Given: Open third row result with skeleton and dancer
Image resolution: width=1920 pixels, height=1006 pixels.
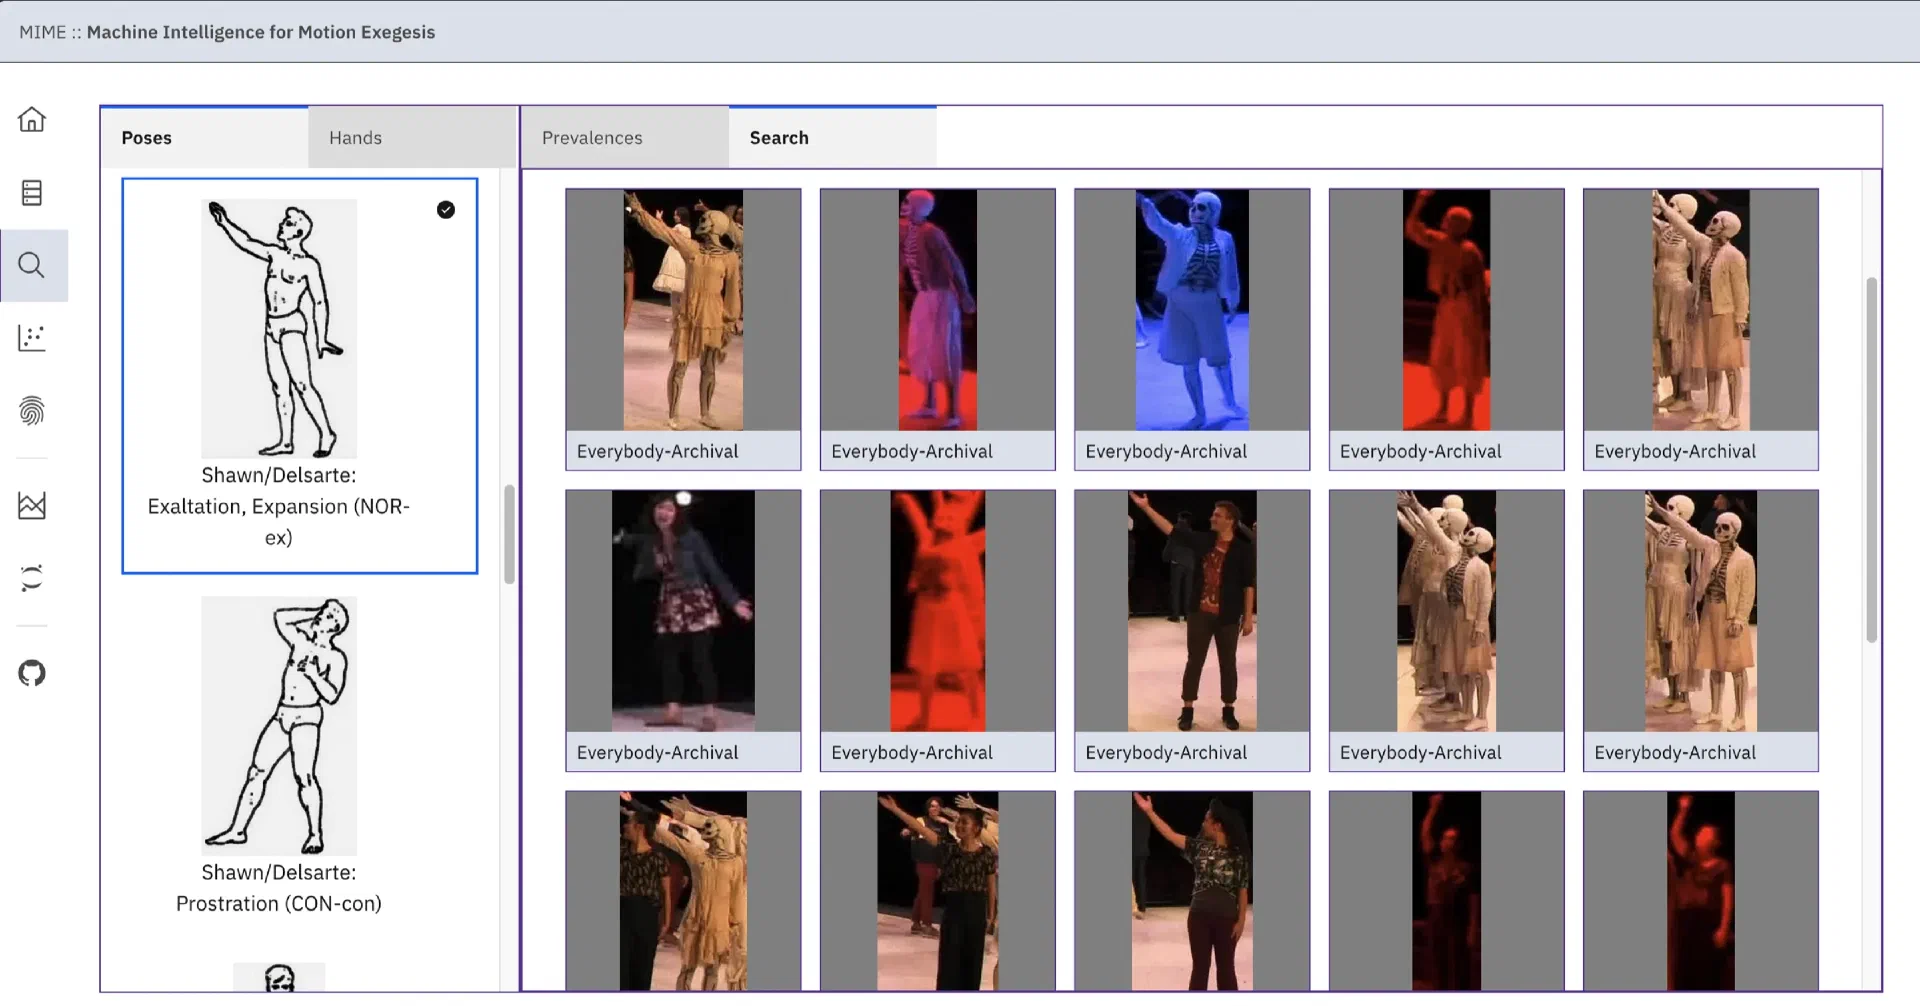Looking at the screenshot, I should pyautogui.click(x=683, y=891).
